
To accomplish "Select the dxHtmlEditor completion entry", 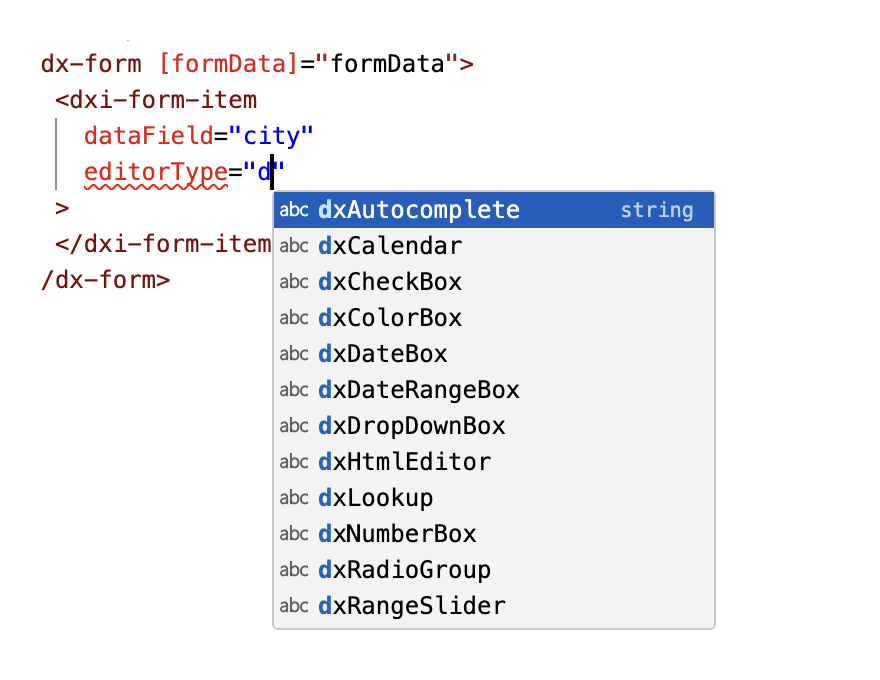I will (x=400, y=462).
